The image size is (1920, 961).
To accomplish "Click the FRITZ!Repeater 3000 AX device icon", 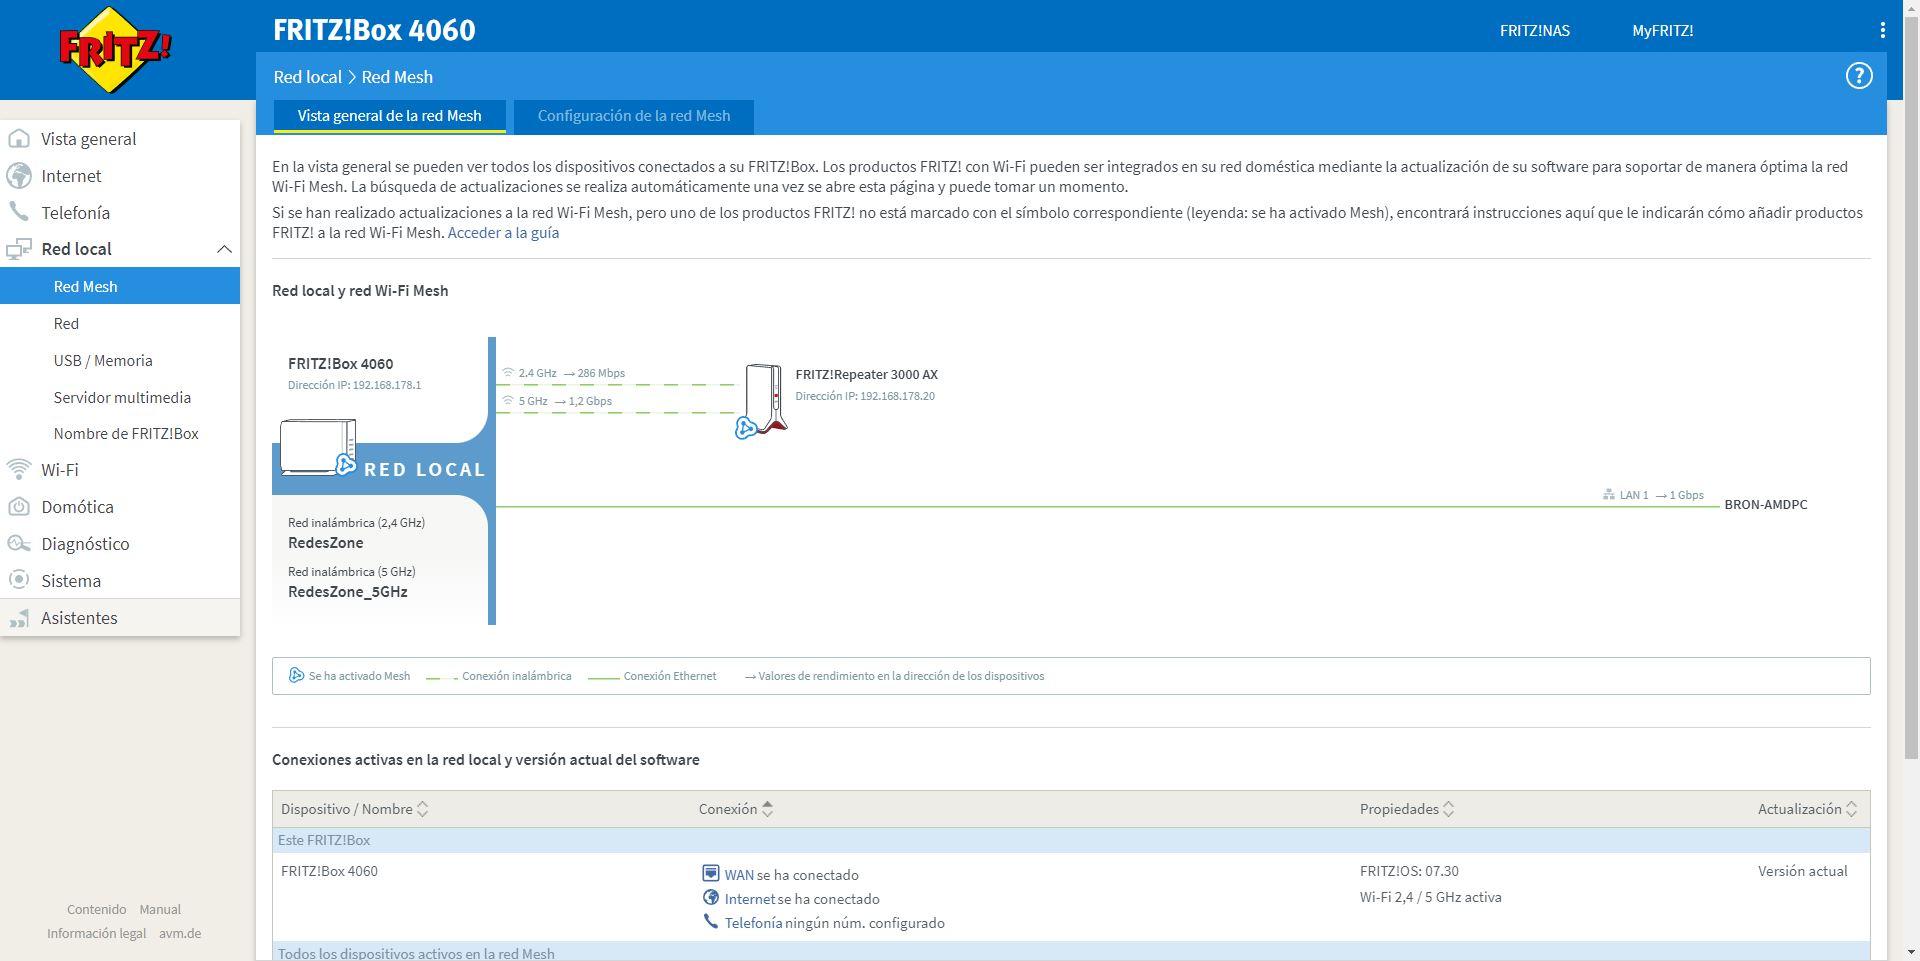I will 764,400.
